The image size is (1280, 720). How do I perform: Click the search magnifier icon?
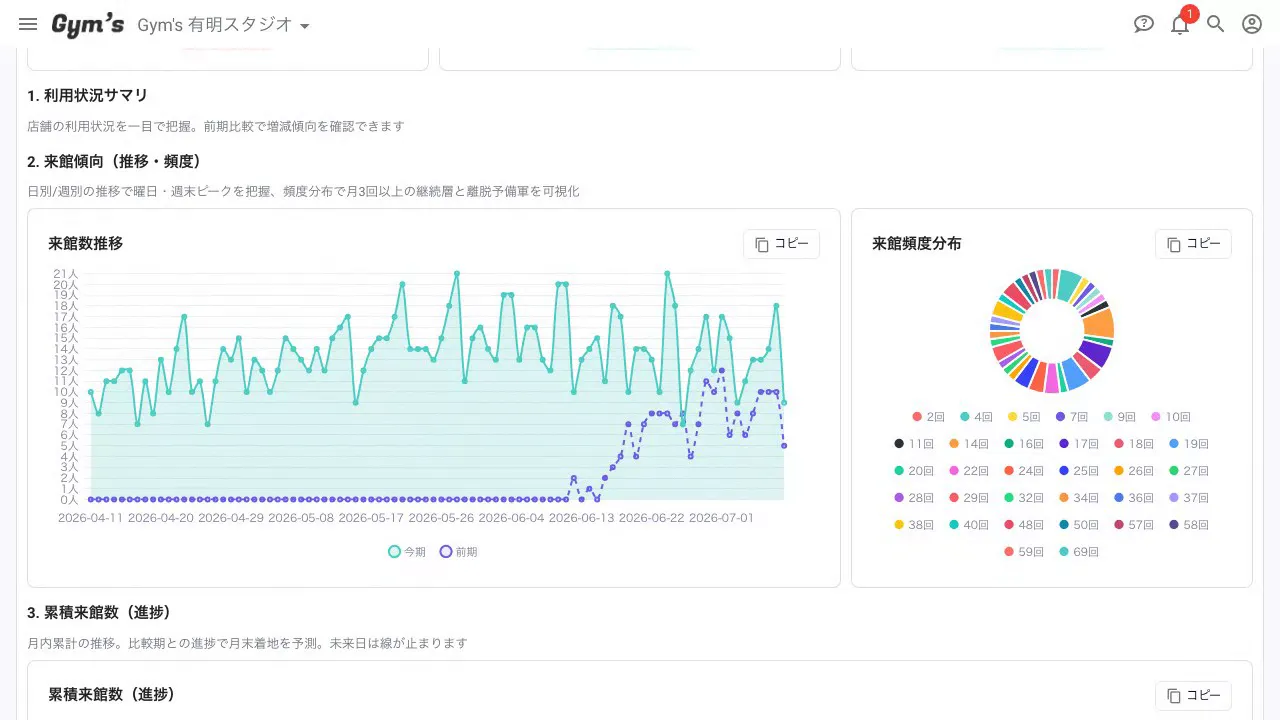(x=1216, y=24)
